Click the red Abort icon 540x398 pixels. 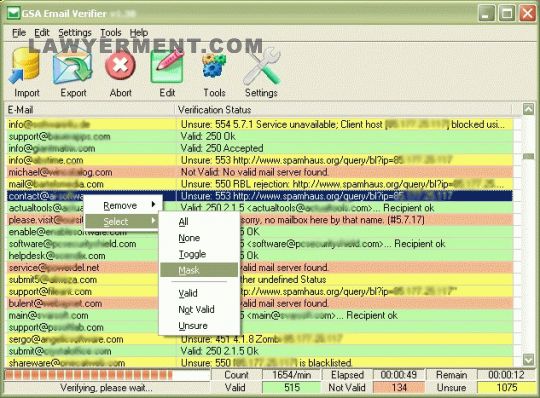(120, 65)
